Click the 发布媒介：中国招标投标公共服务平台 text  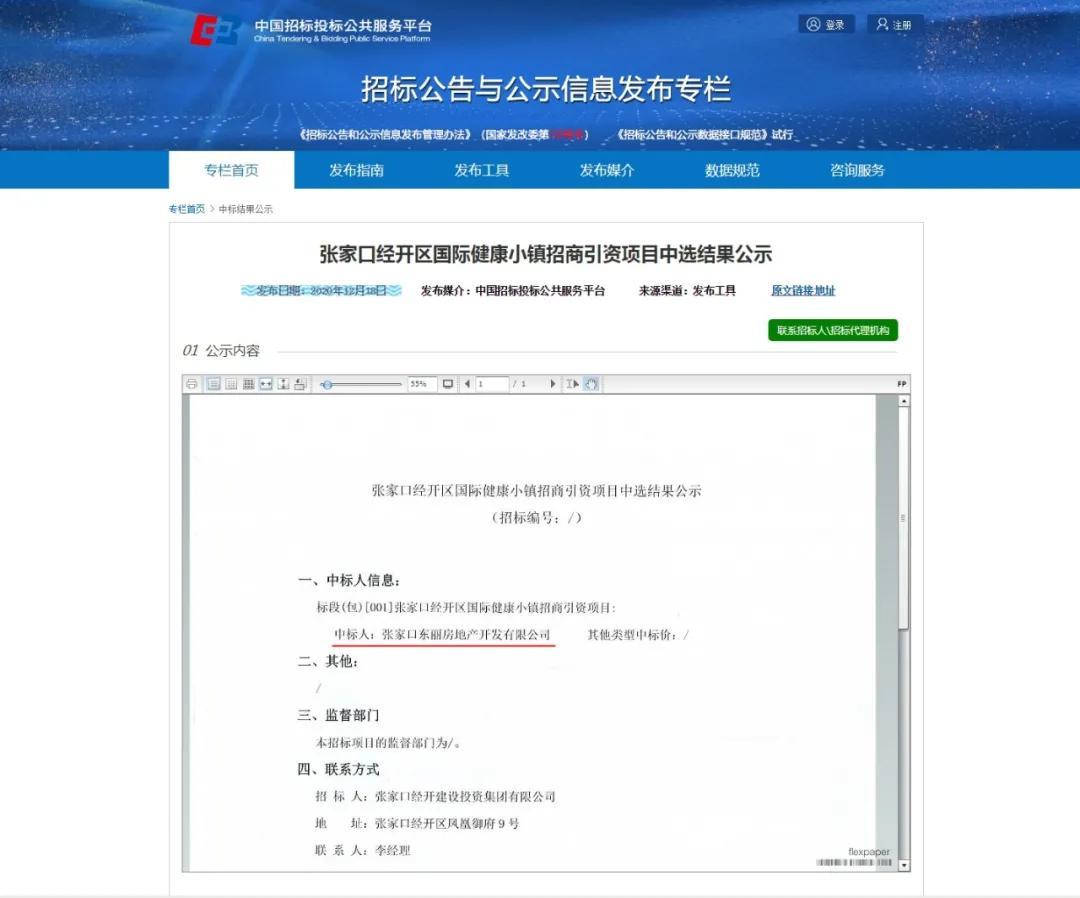point(512,291)
